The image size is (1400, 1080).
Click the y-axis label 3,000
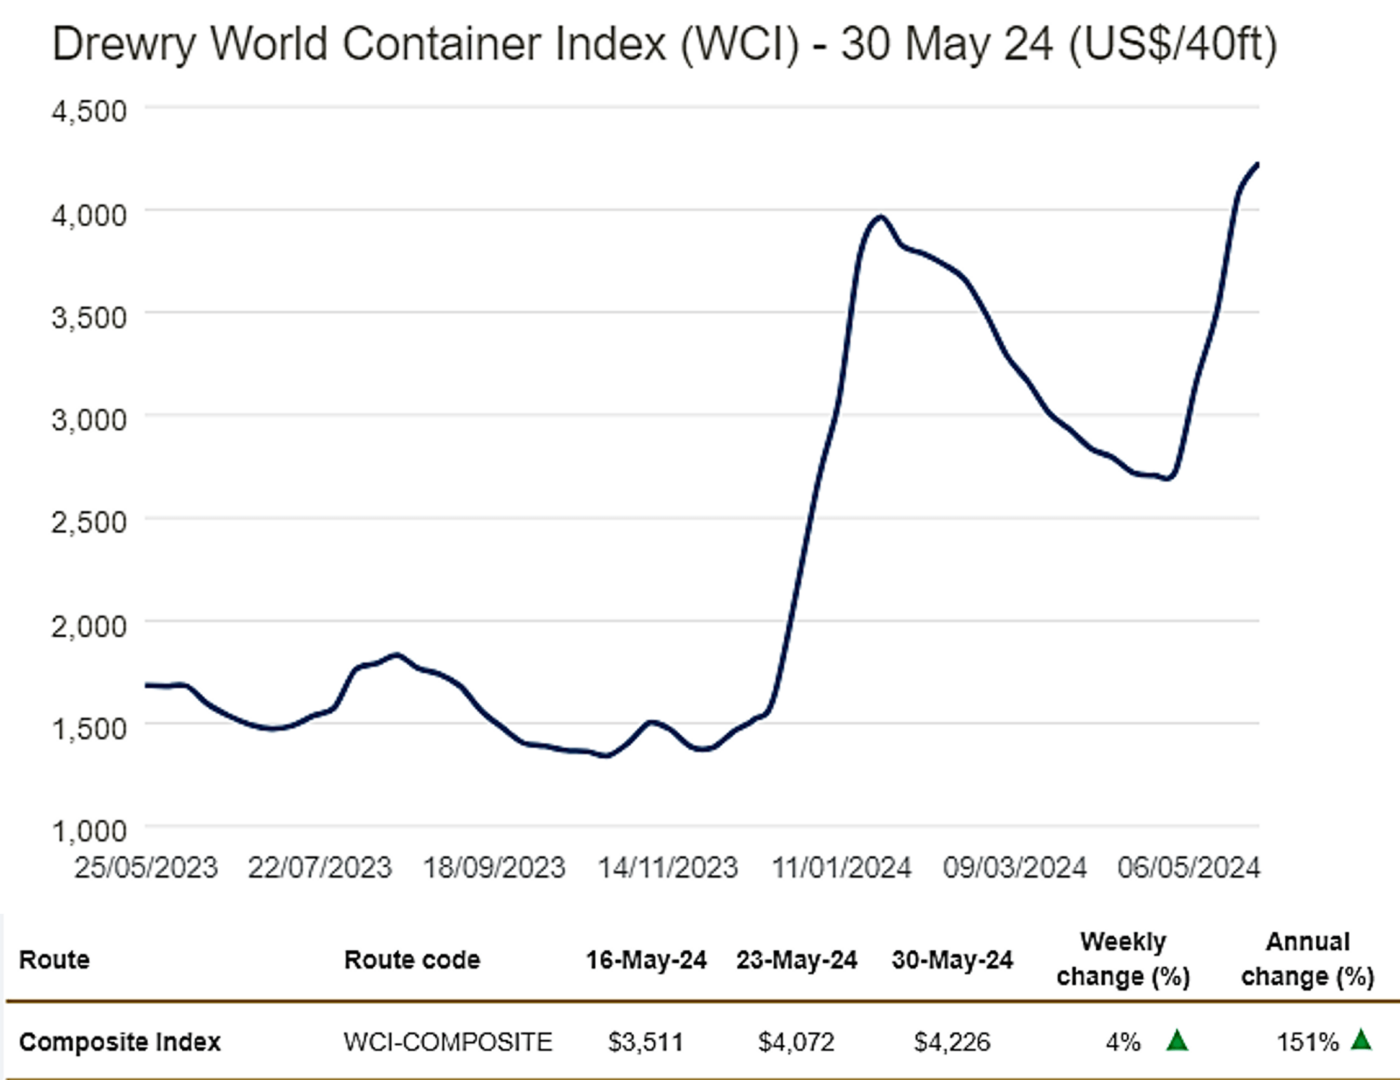(x=90, y=419)
